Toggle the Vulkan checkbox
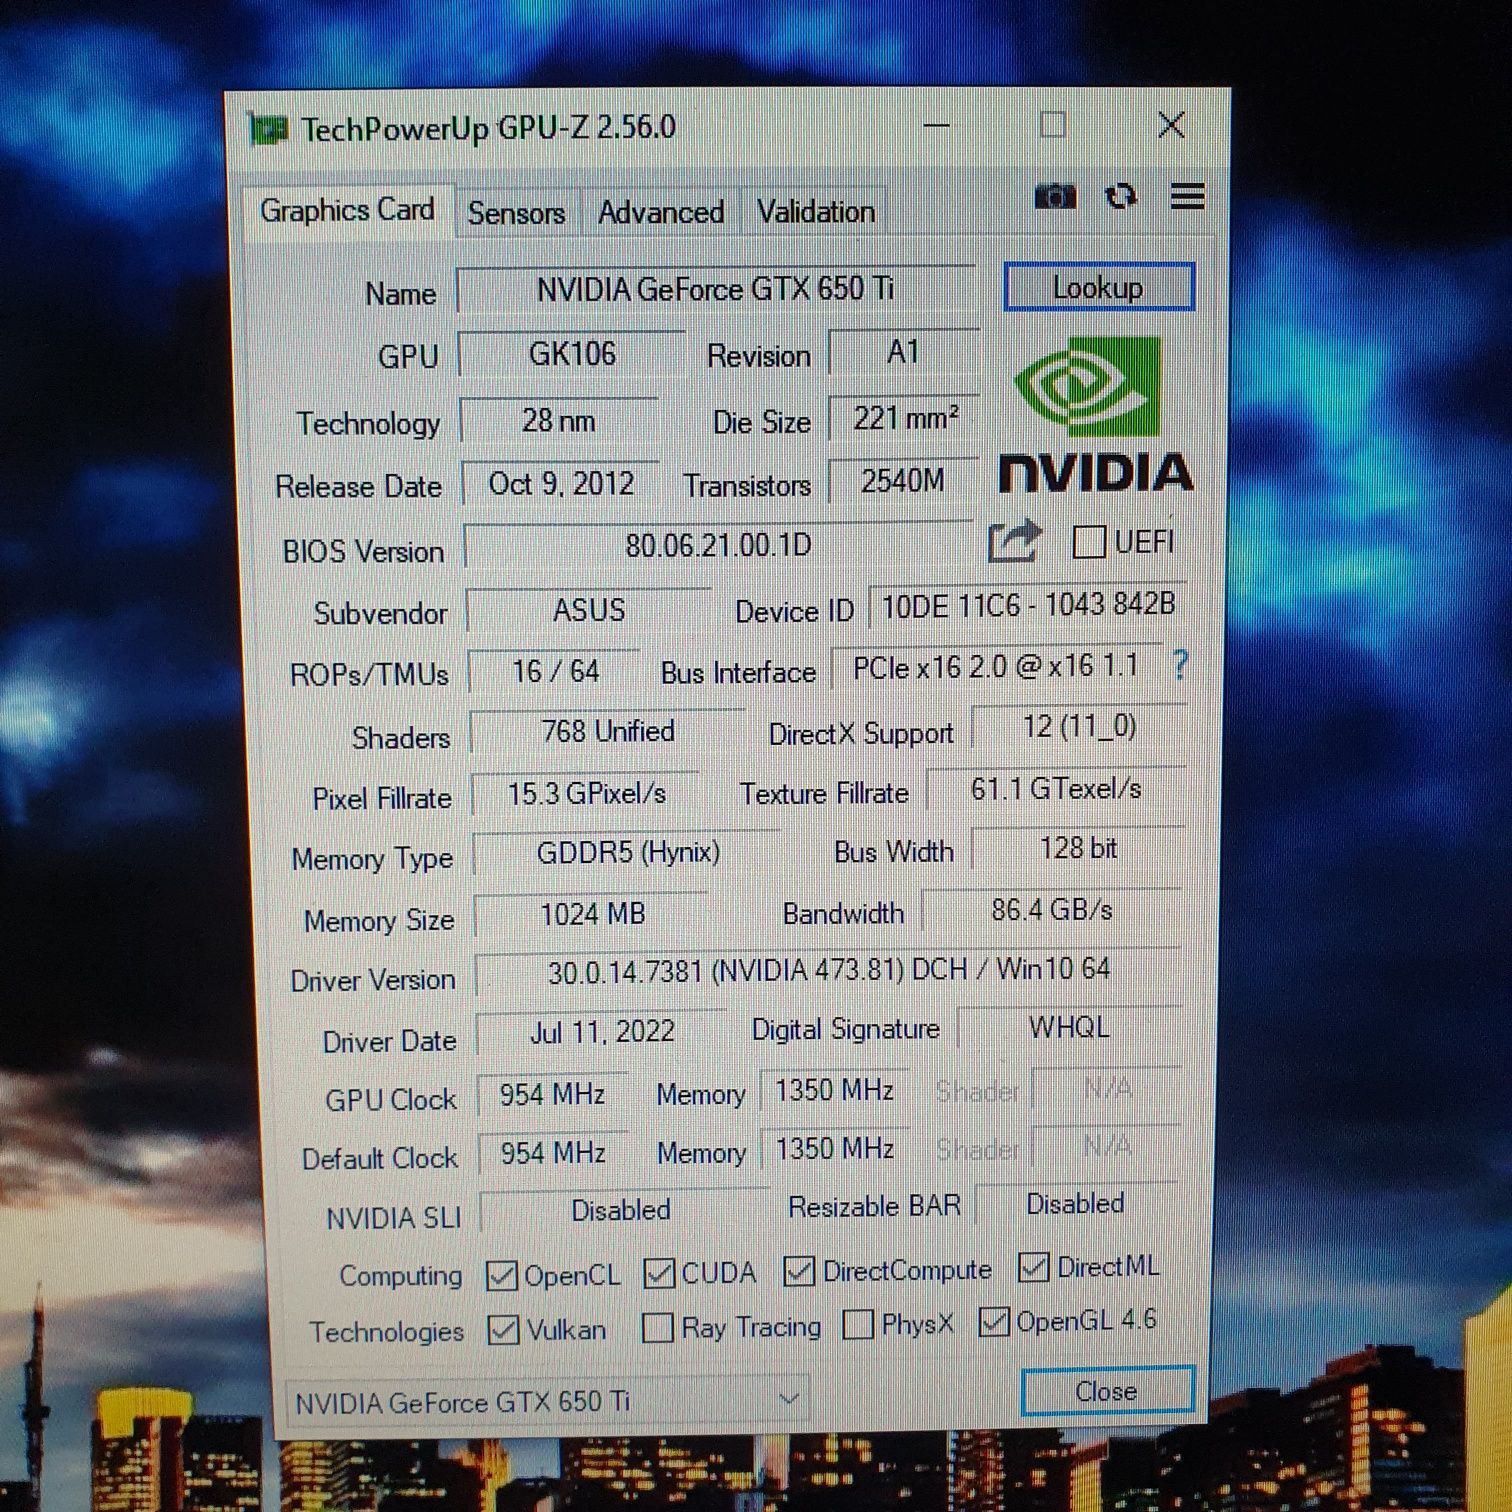Viewport: 1512px width, 1512px height. coord(503,1330)
